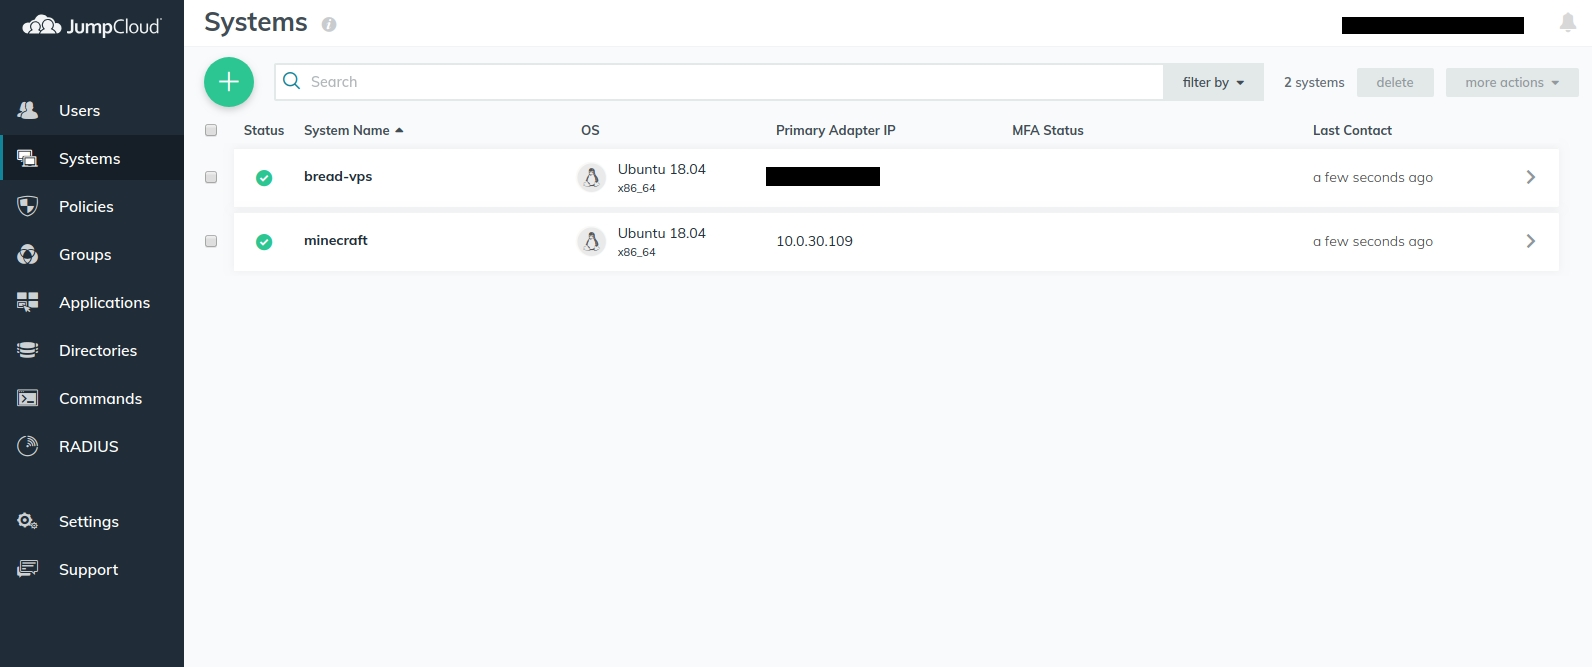The width and height of the screenshot is (1592, 667).
Task: Check the minecraft row checkbox
Action: click(211, 241)
